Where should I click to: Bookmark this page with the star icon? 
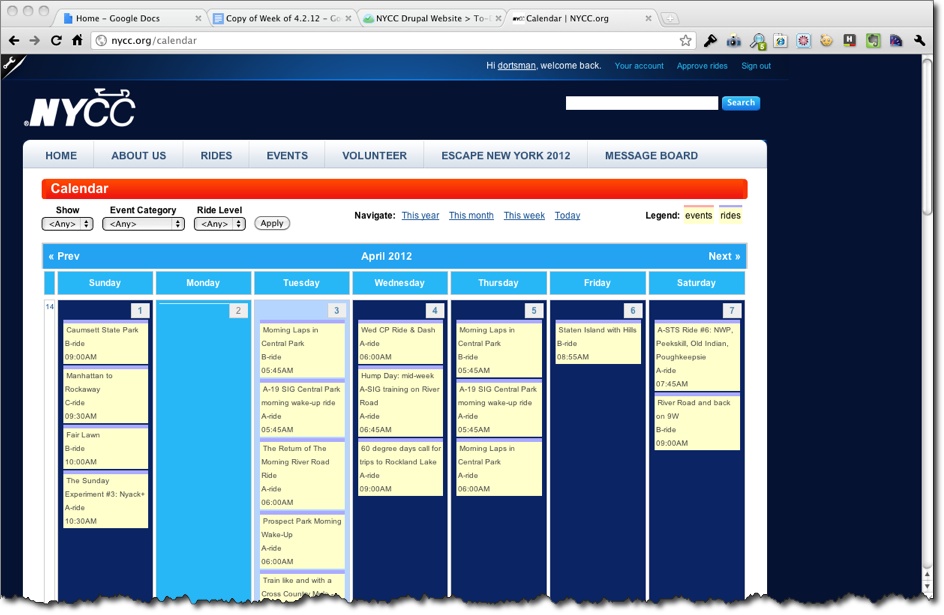point(686,40)
